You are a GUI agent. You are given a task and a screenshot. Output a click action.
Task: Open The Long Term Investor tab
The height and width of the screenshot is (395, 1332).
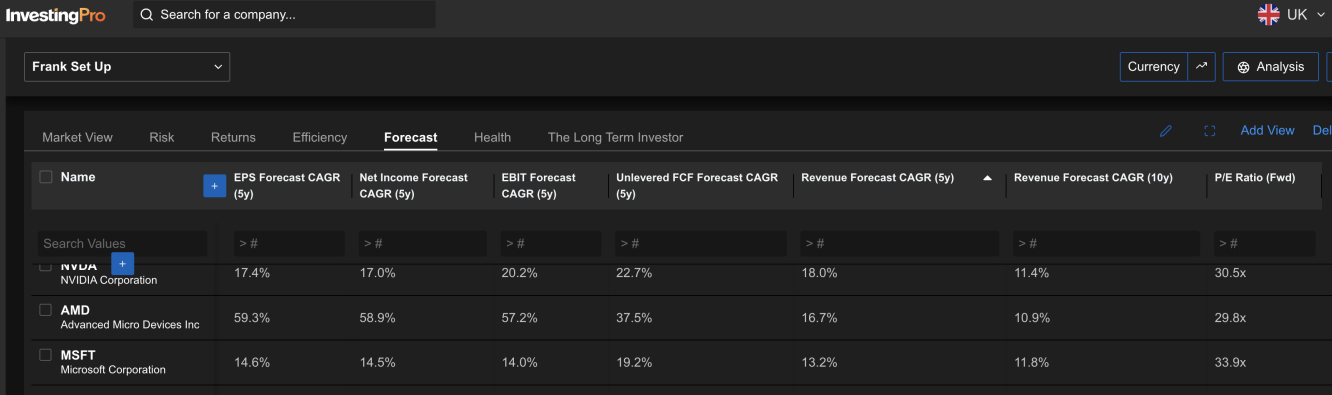pos(615,137)
